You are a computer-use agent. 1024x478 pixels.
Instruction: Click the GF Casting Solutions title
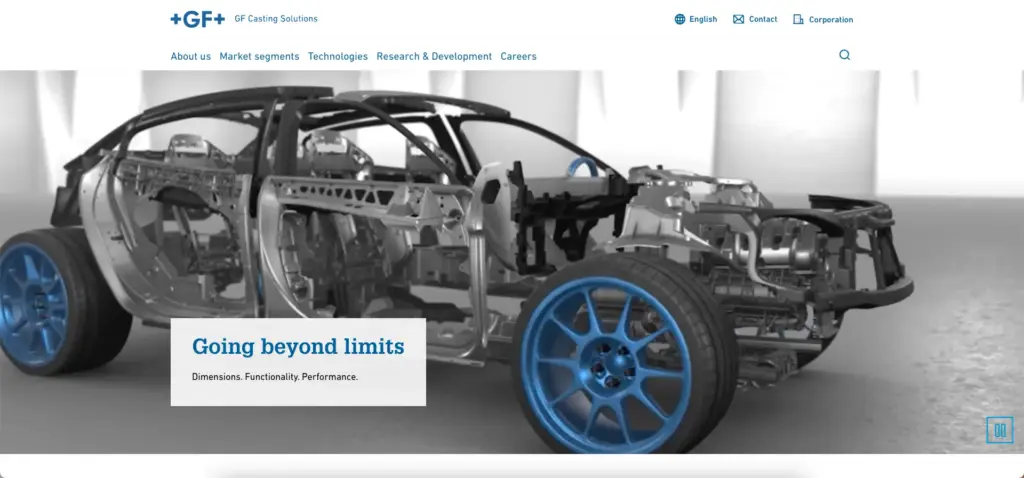(x=276, y=19)
